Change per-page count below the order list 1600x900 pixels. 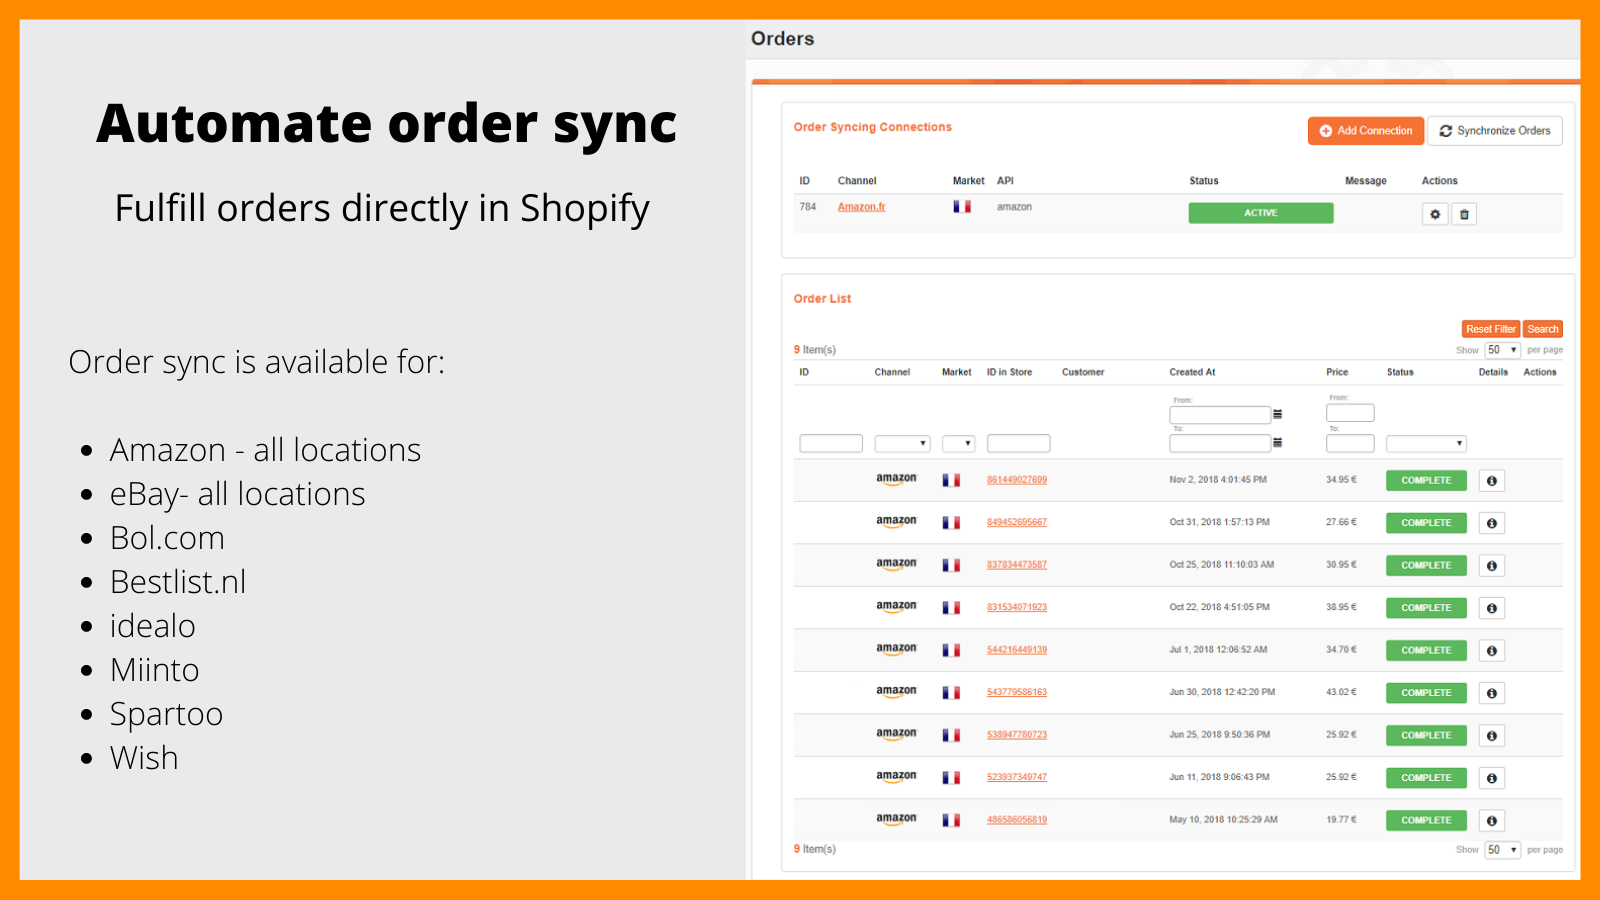[1502, 850]
